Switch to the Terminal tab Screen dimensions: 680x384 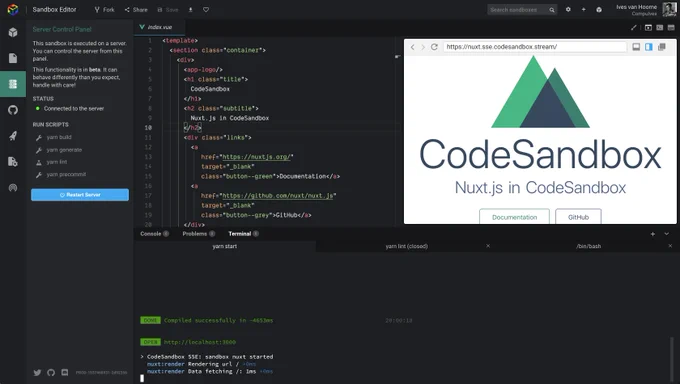[243, 234]
